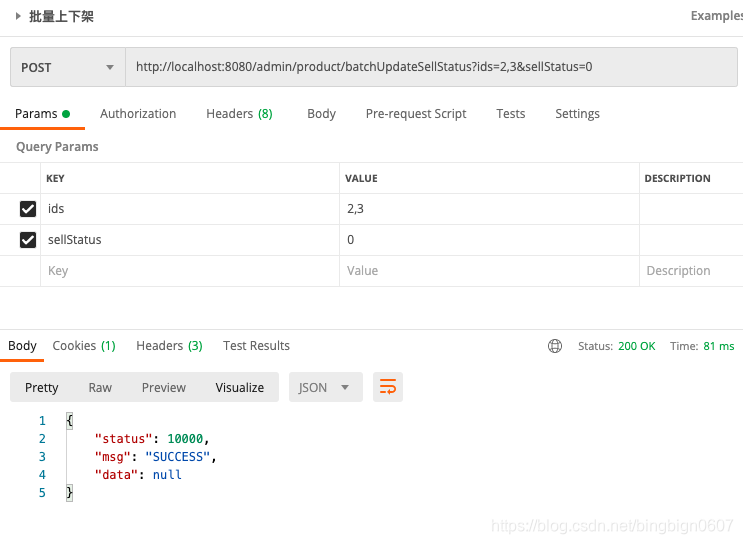Click the VALUE column header
This screenshot has height=544, width=743.
(361, 179)
